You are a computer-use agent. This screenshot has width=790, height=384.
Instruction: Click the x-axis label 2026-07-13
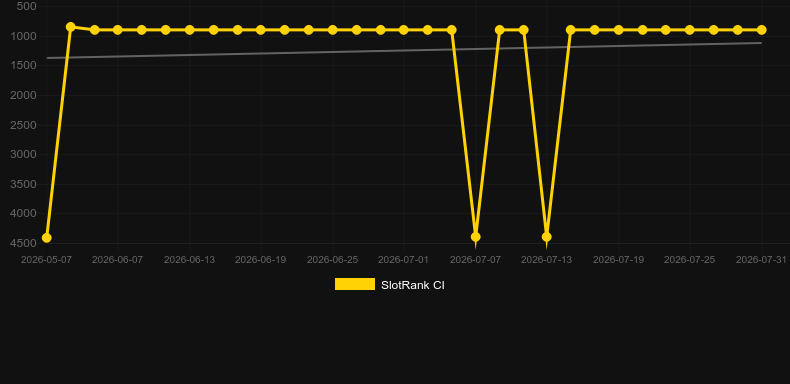(x=547, y=260)
